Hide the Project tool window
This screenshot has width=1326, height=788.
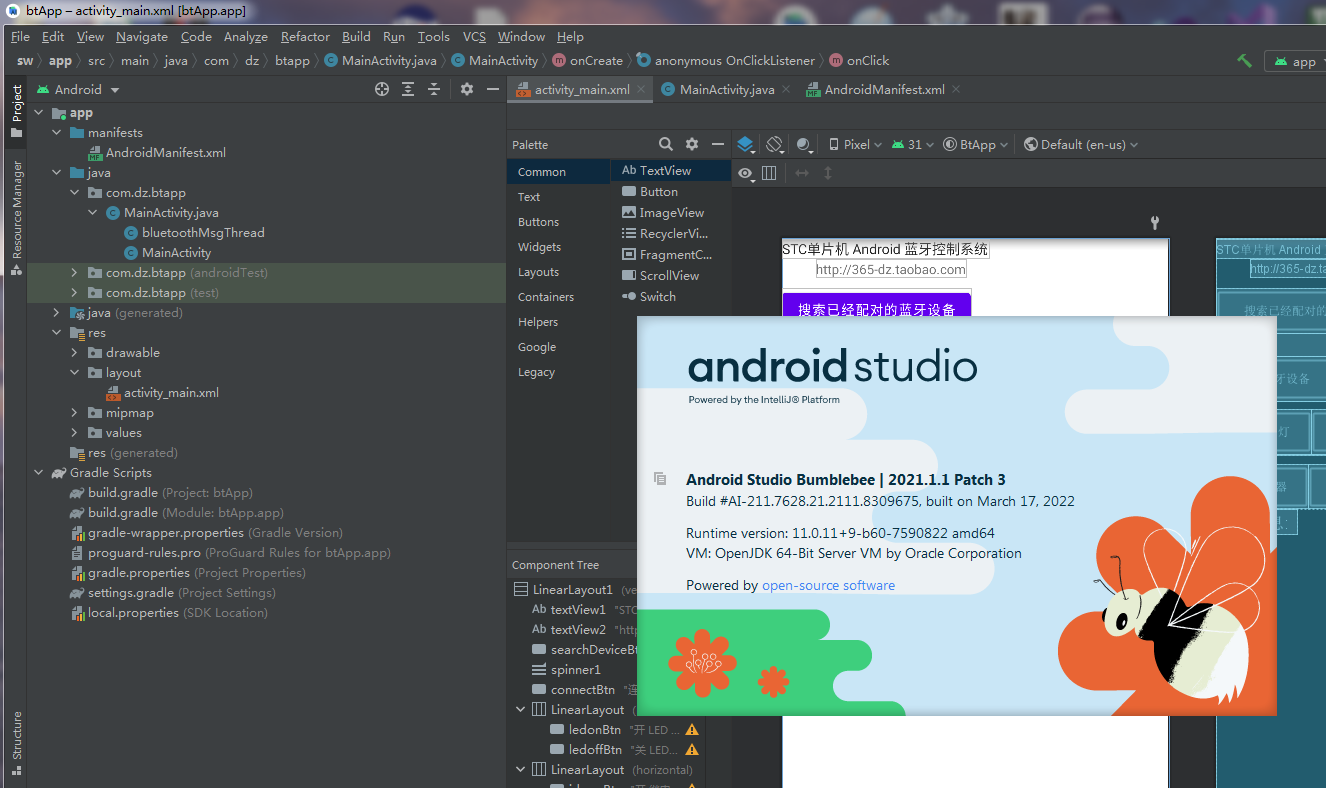(492, 89)
